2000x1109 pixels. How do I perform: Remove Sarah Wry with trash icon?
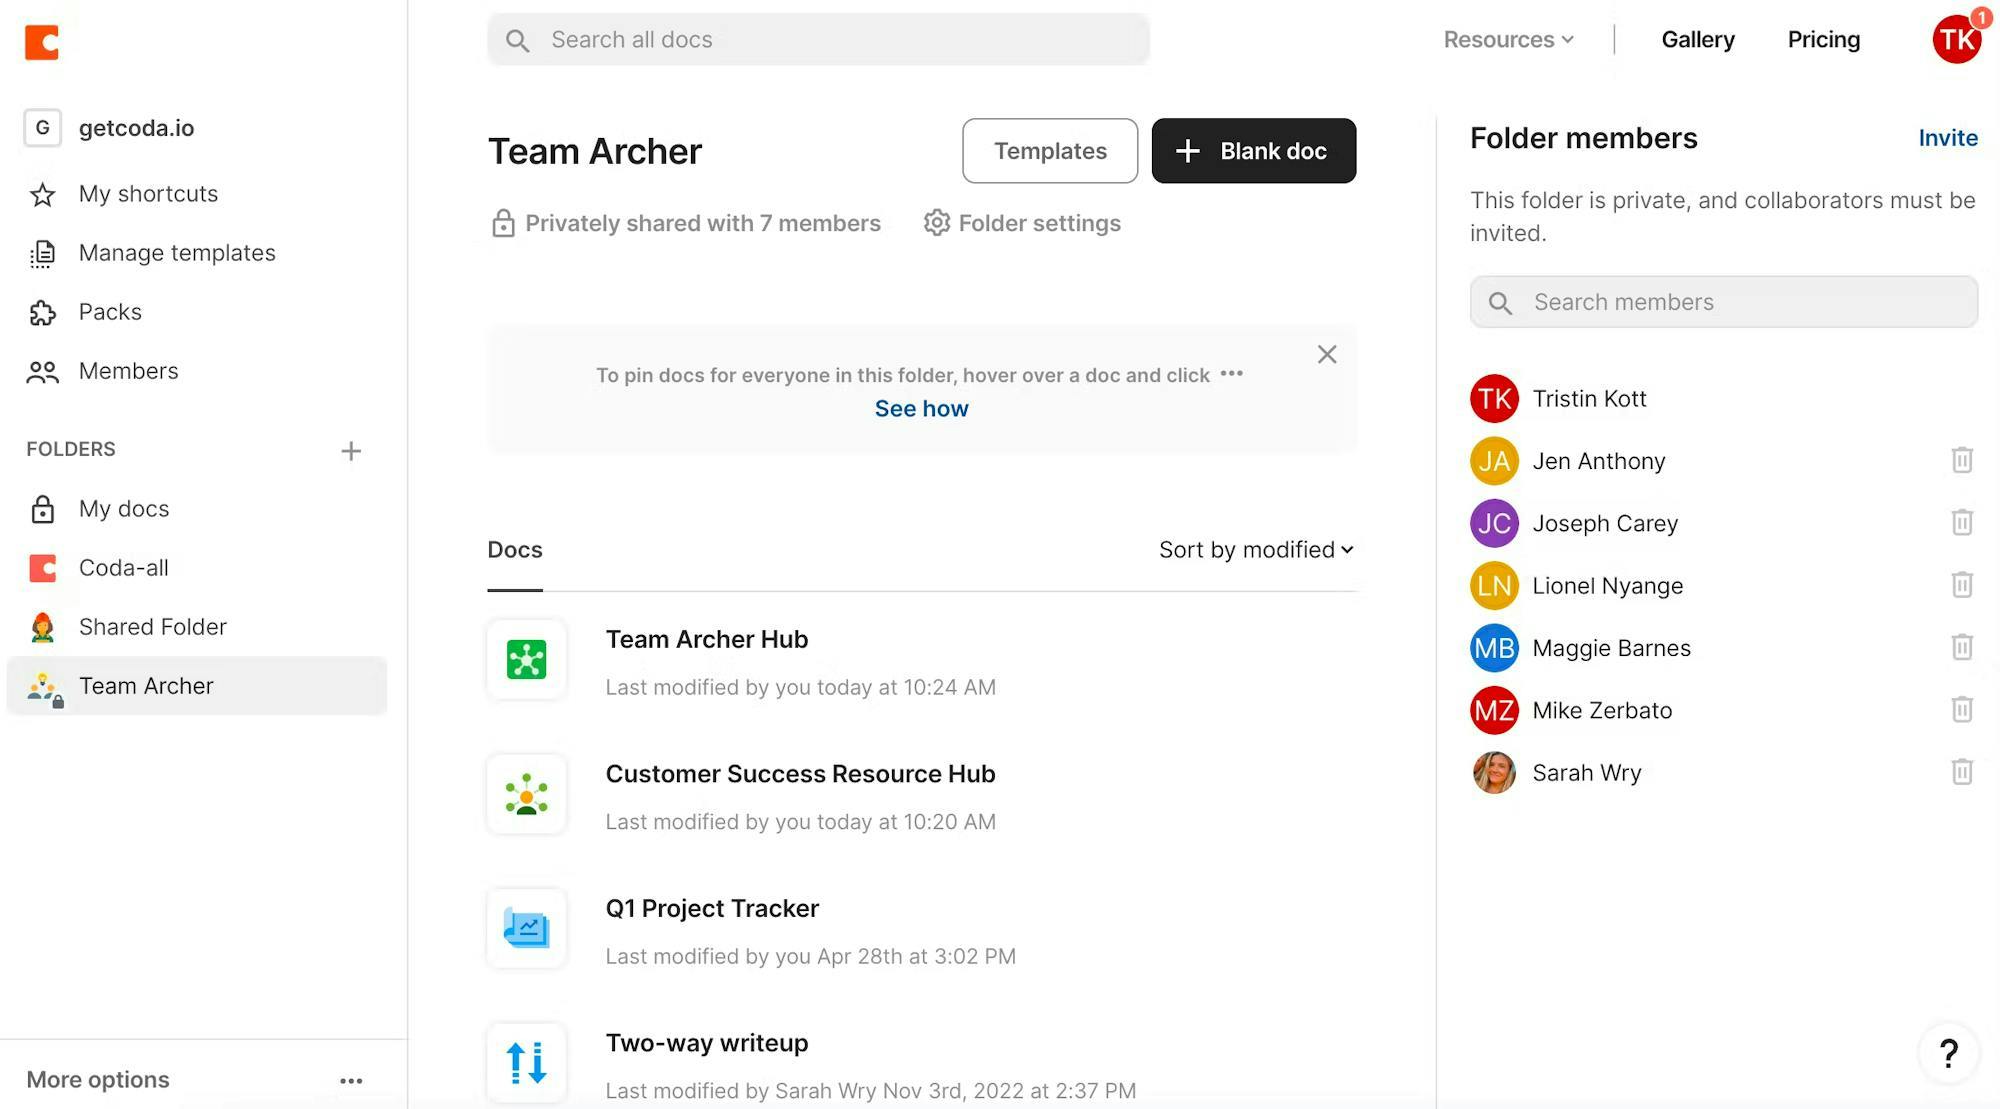pyautogui.click(x=1962, y=772)
